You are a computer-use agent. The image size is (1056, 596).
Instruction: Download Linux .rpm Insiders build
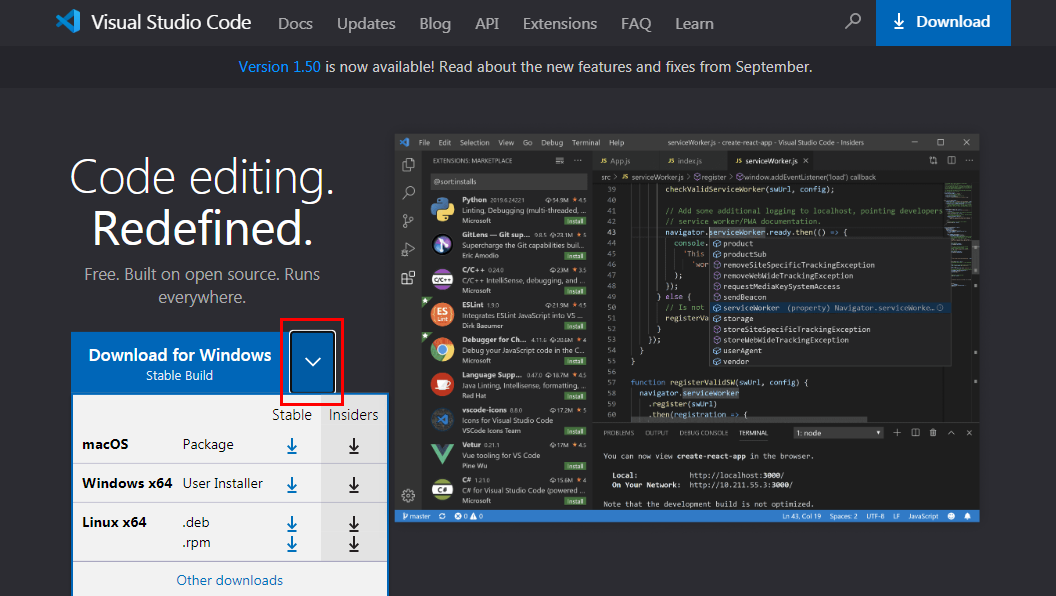[x=354, y=543]
